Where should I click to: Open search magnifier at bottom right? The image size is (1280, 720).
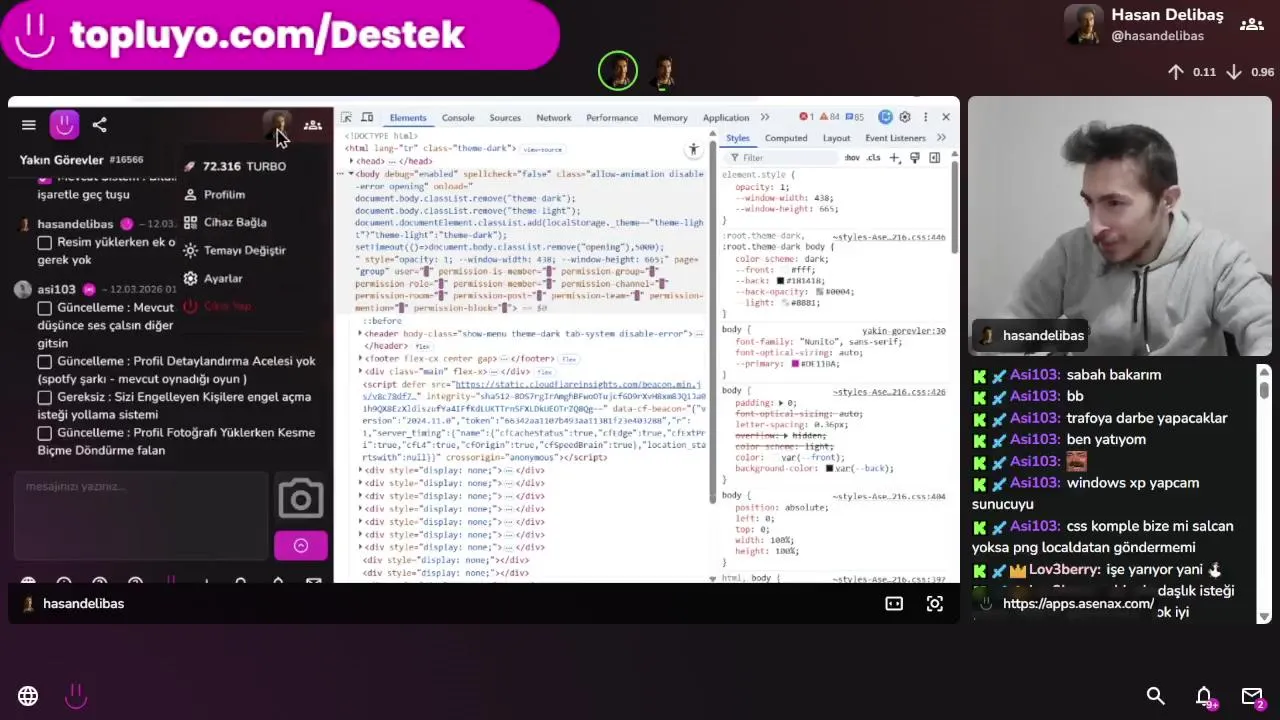[1155, 695]
